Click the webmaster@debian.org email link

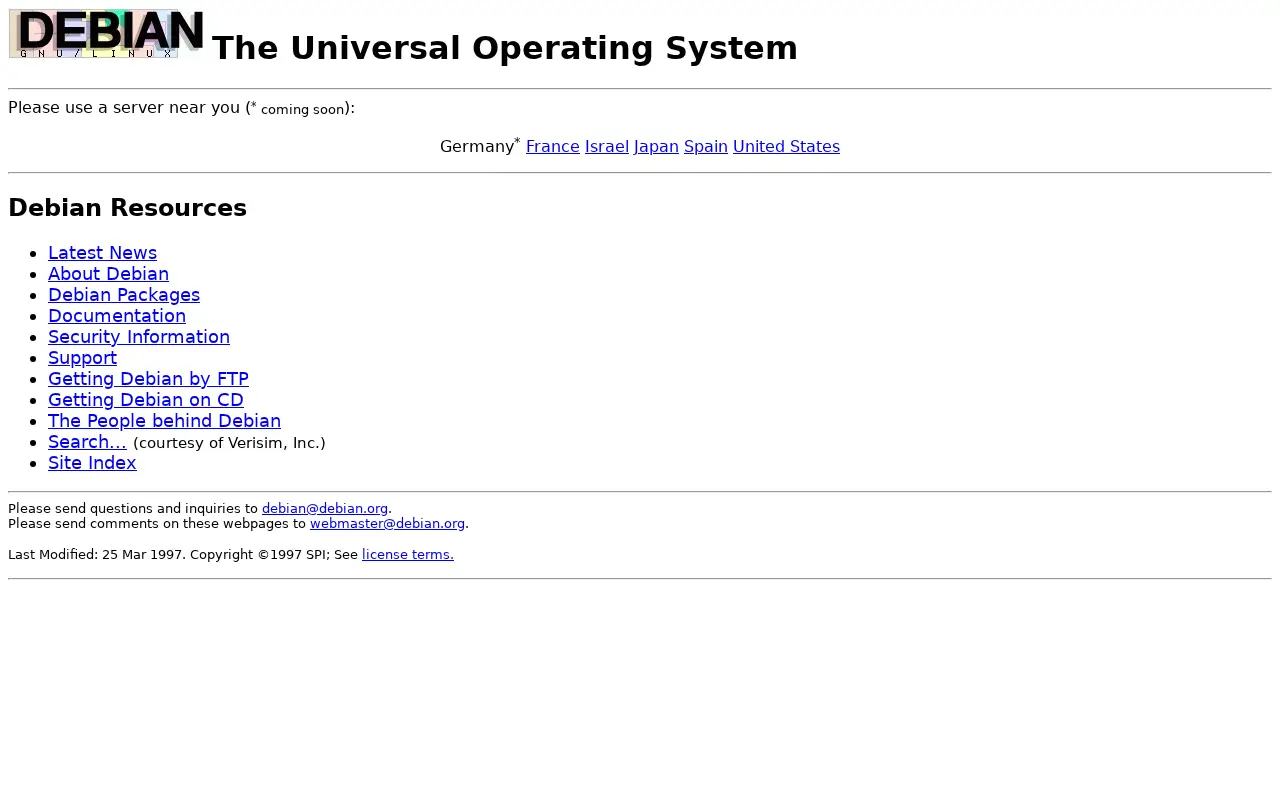click(x=387, y=524)
